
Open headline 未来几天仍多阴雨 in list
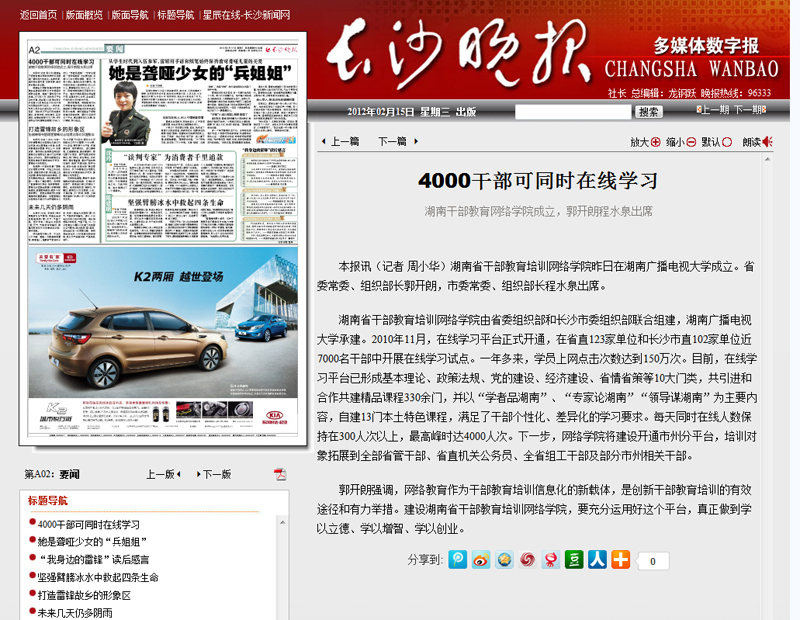pos(75,612)
